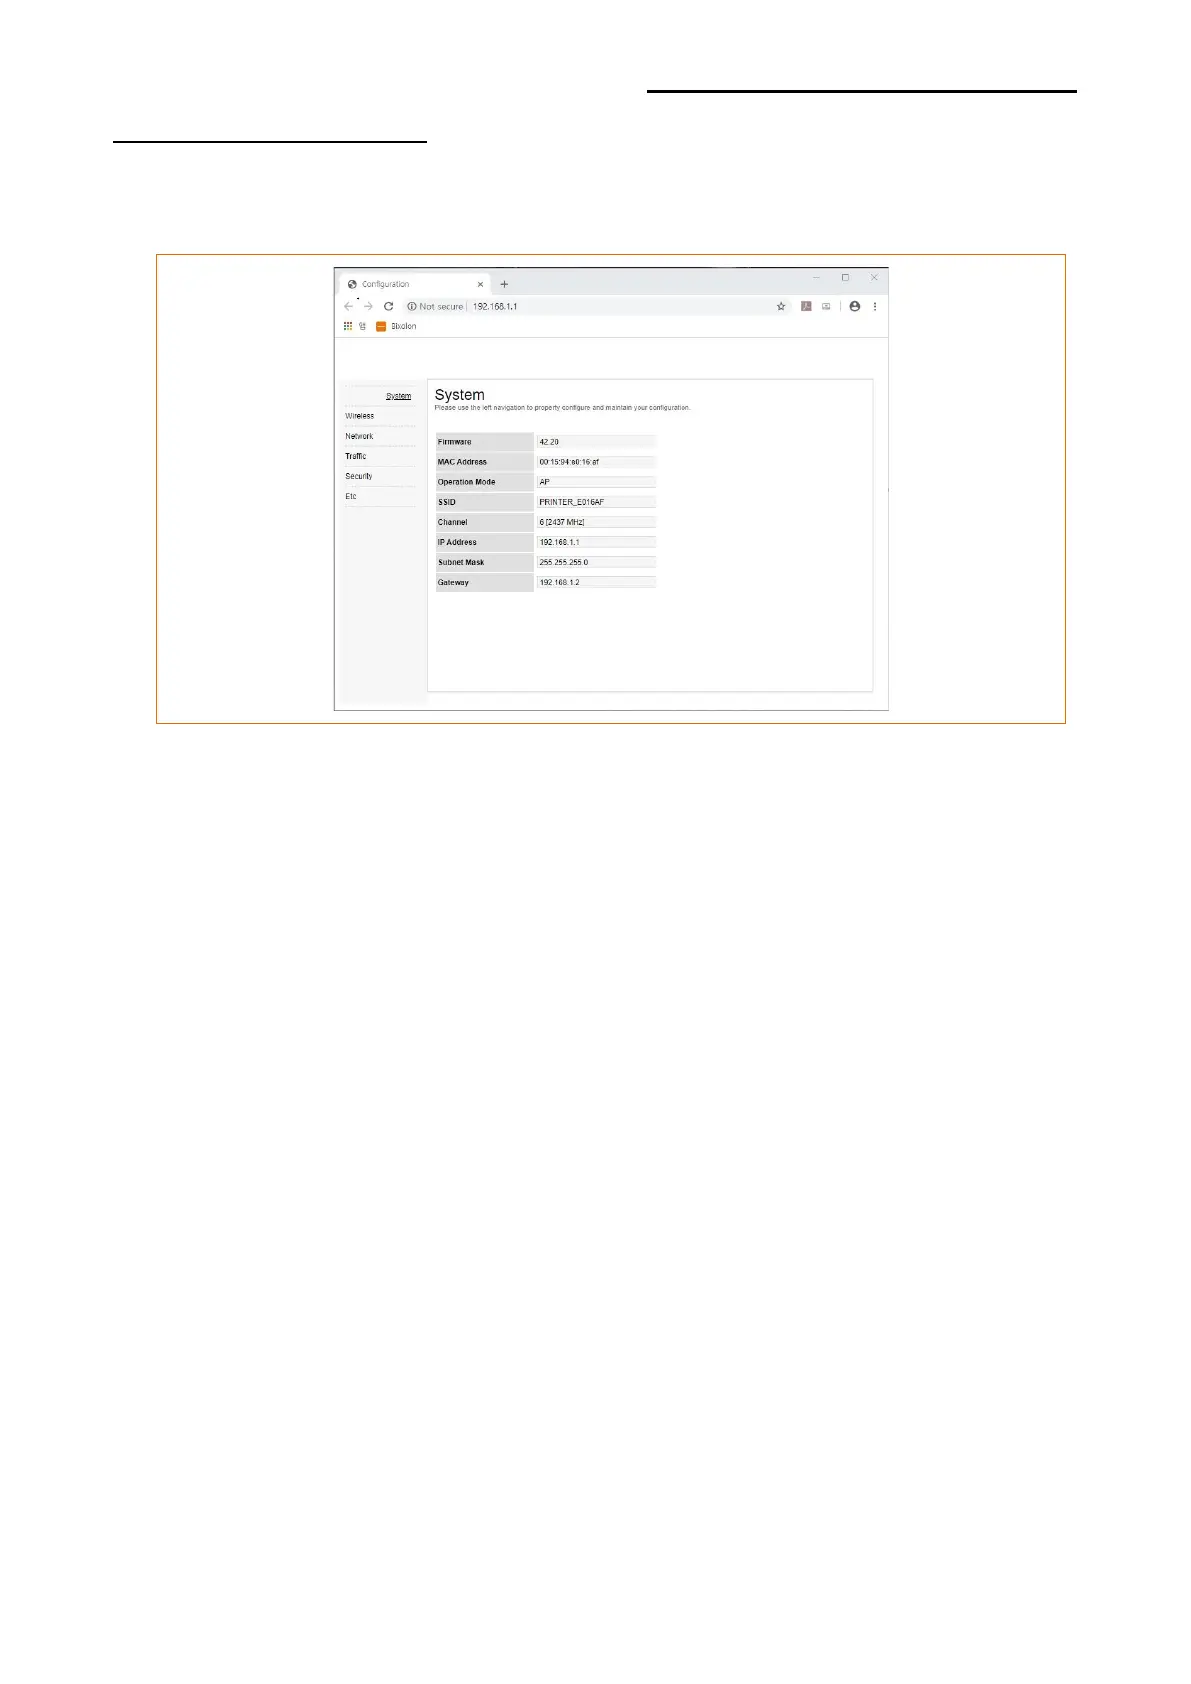Screen dimensions: 1191x1684
Task: Open the Etc page
Action: tap(351, 496)
